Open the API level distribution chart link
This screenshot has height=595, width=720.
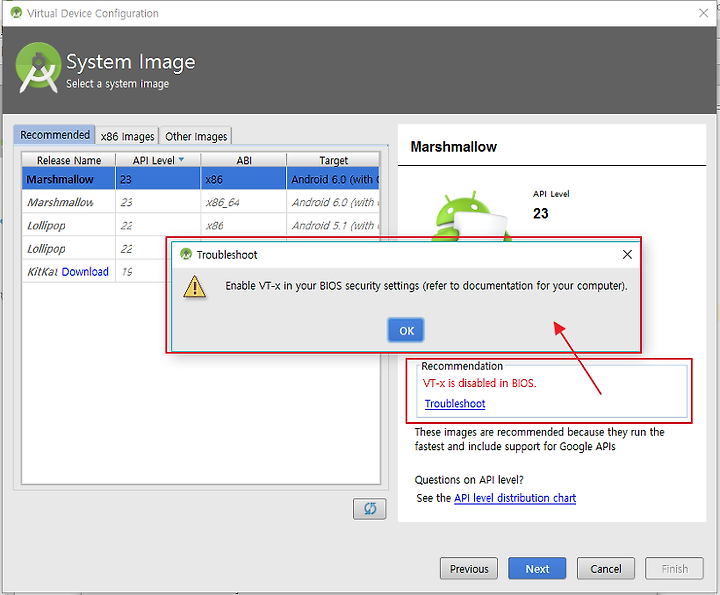515,498
